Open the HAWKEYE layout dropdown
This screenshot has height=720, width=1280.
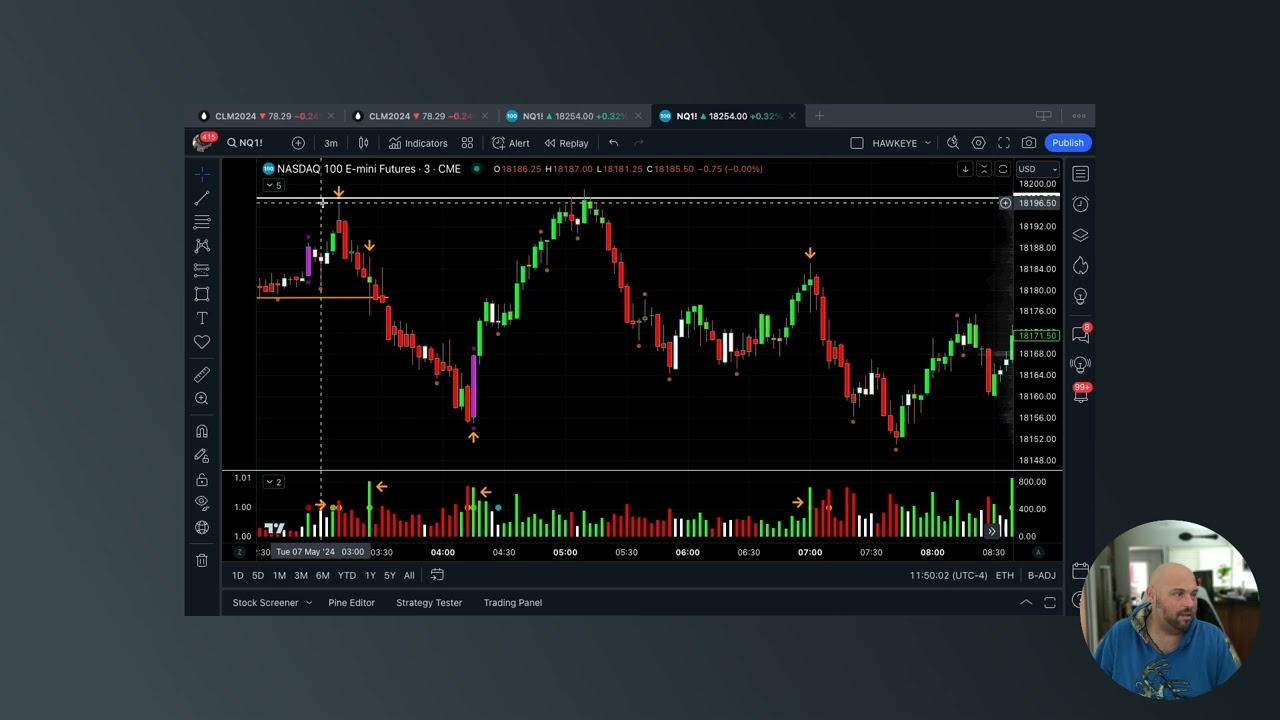pyautogui.click(x=901, y=143)
